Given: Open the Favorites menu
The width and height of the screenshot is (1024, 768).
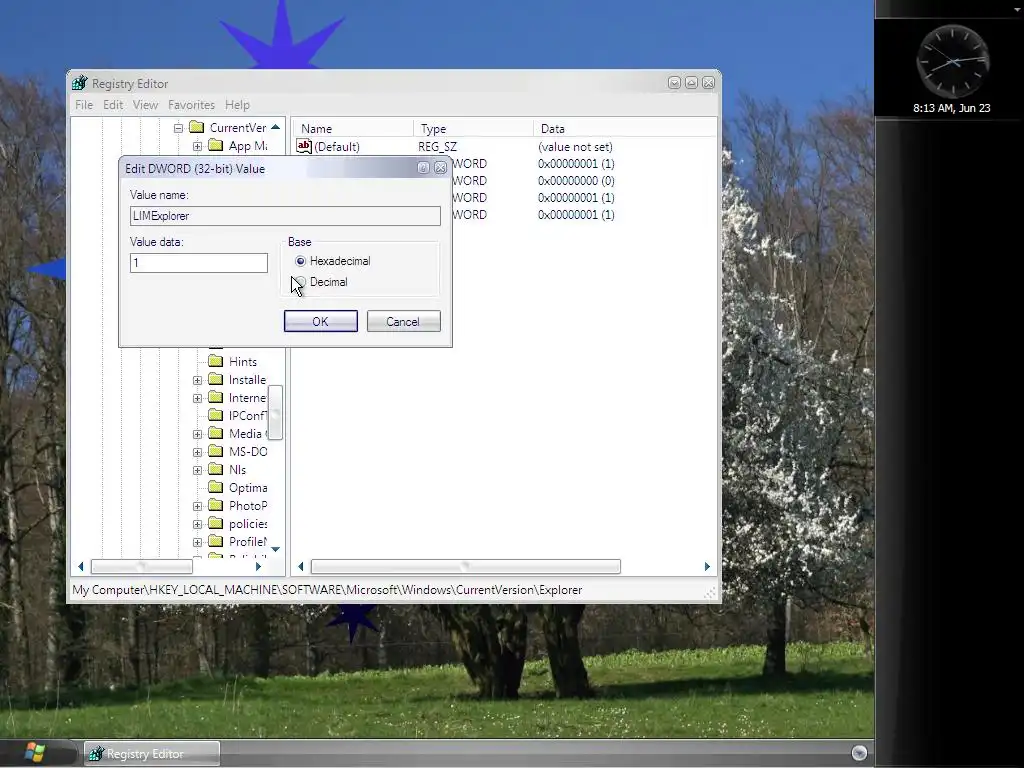Looking at the screenshot, I should (x=191, y=104).
